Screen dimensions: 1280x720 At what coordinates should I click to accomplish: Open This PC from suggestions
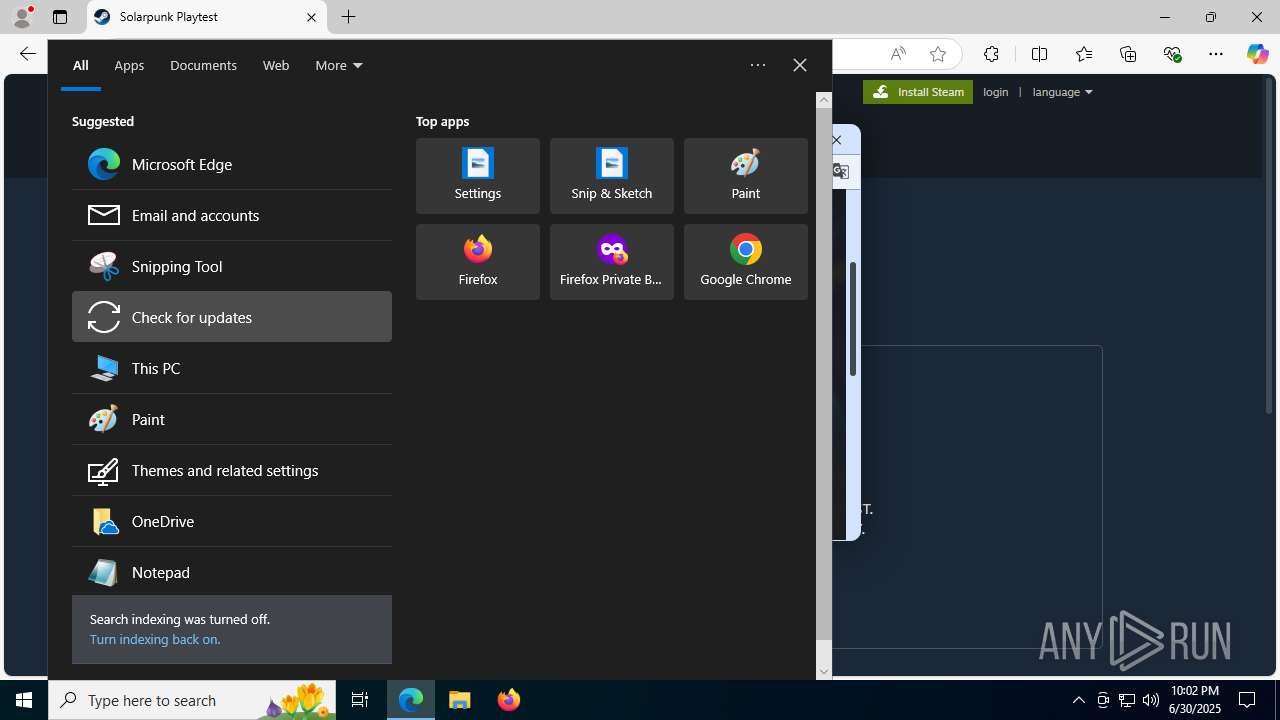[231, 368]
